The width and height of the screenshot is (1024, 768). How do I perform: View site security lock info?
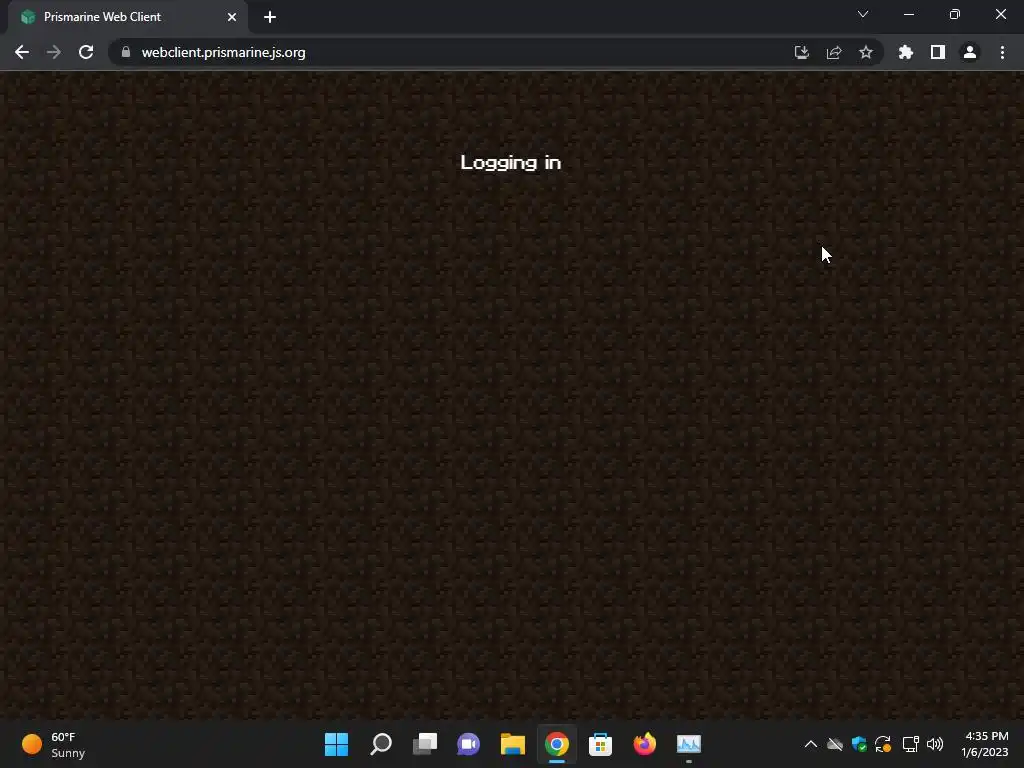tap(126, 52)
